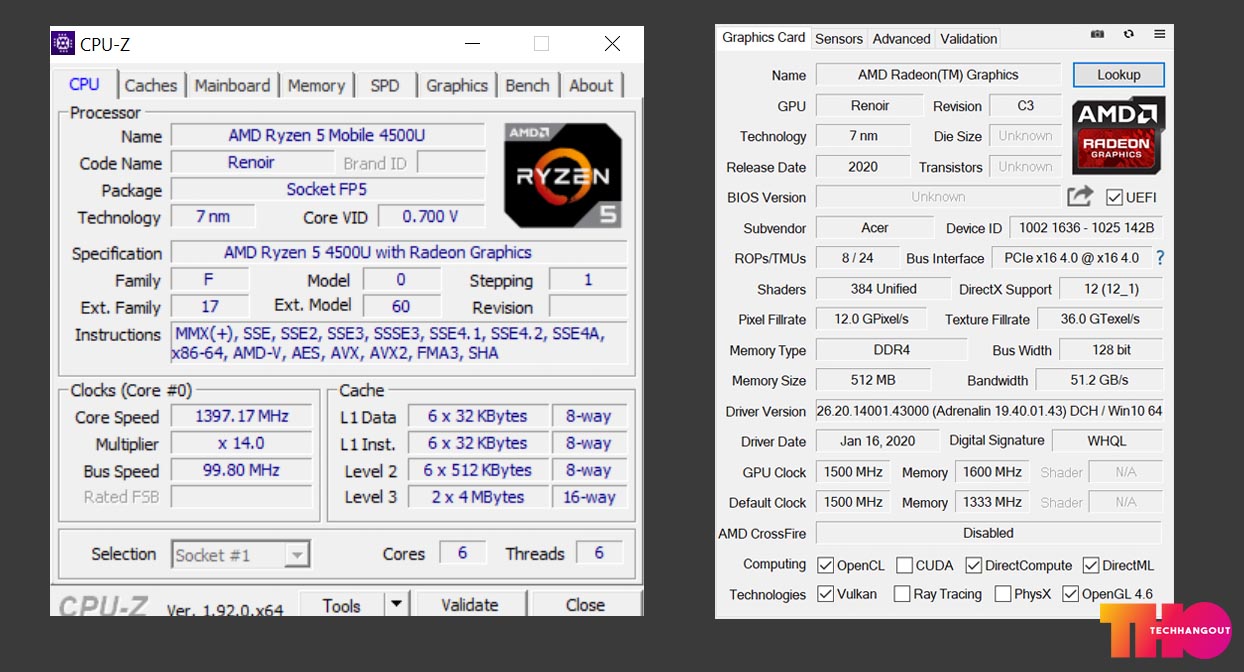Click the Memory Size value 512 MB
1244x672 pixels.
[873, 380]
